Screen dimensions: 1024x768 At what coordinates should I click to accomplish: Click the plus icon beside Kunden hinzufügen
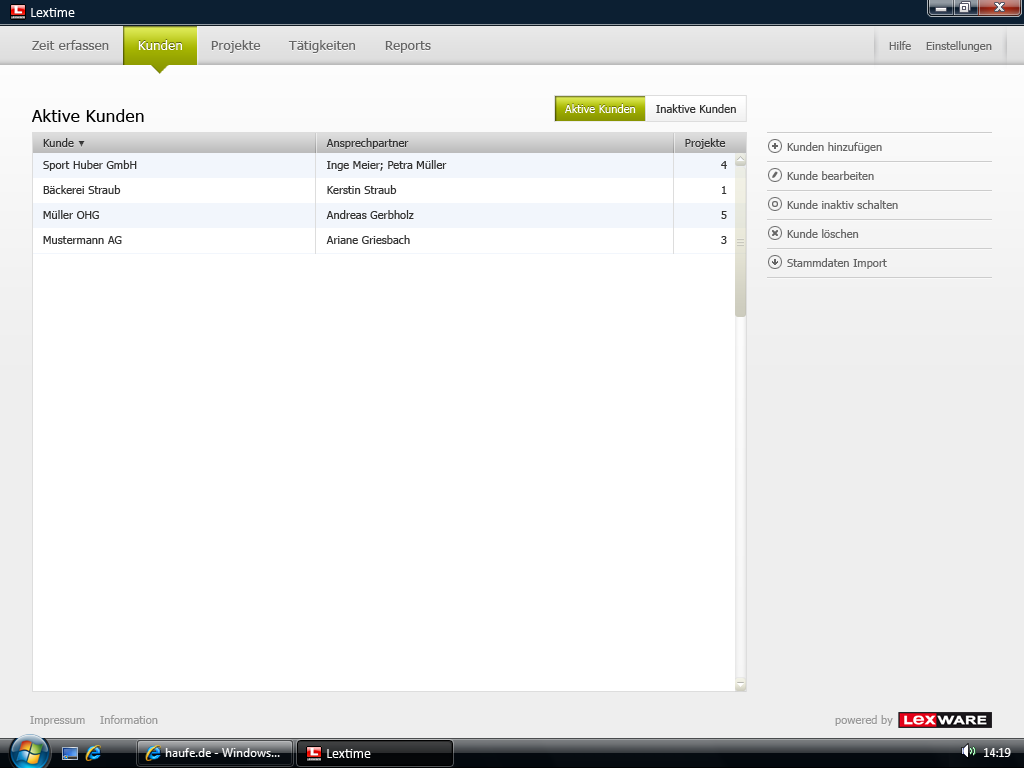775,146
